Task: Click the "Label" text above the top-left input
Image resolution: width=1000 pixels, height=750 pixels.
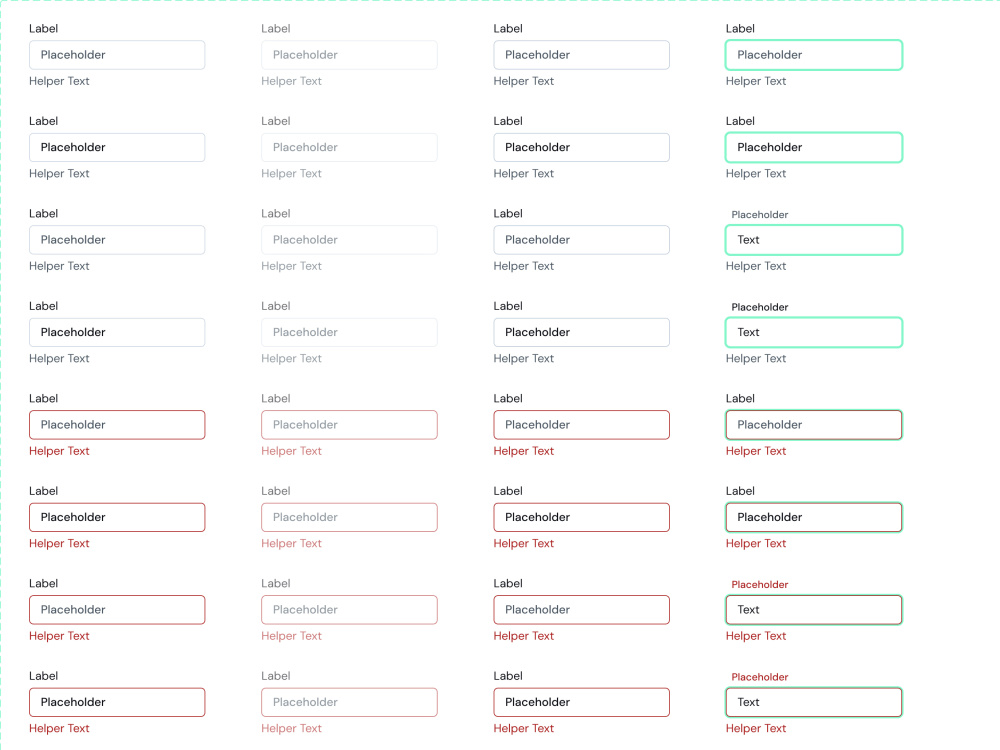Action: [43, 29]
